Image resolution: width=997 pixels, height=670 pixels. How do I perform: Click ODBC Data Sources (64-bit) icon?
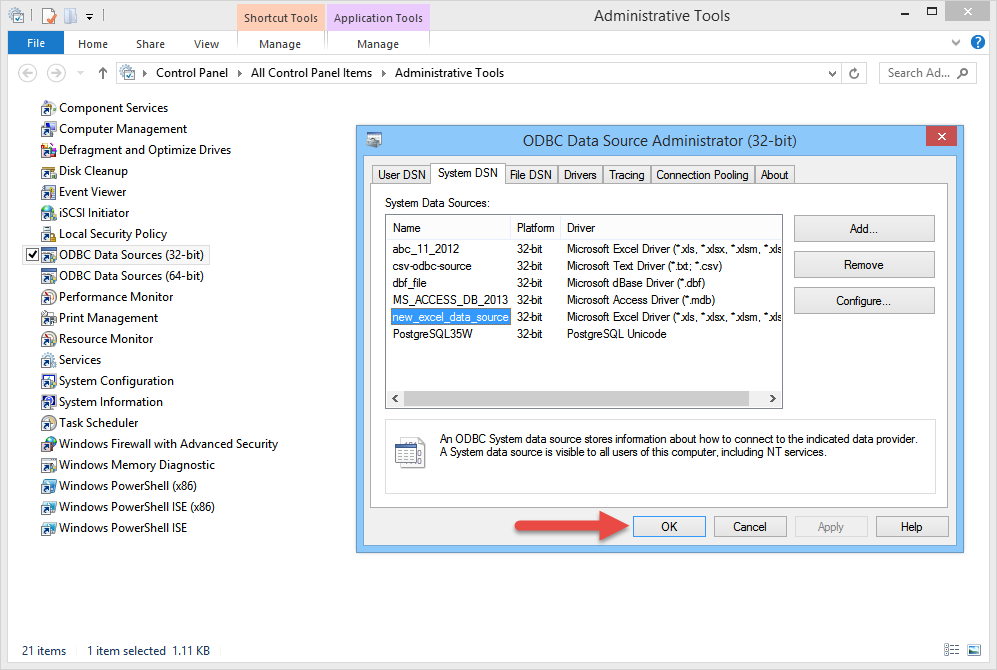click(x=48, y=276)
